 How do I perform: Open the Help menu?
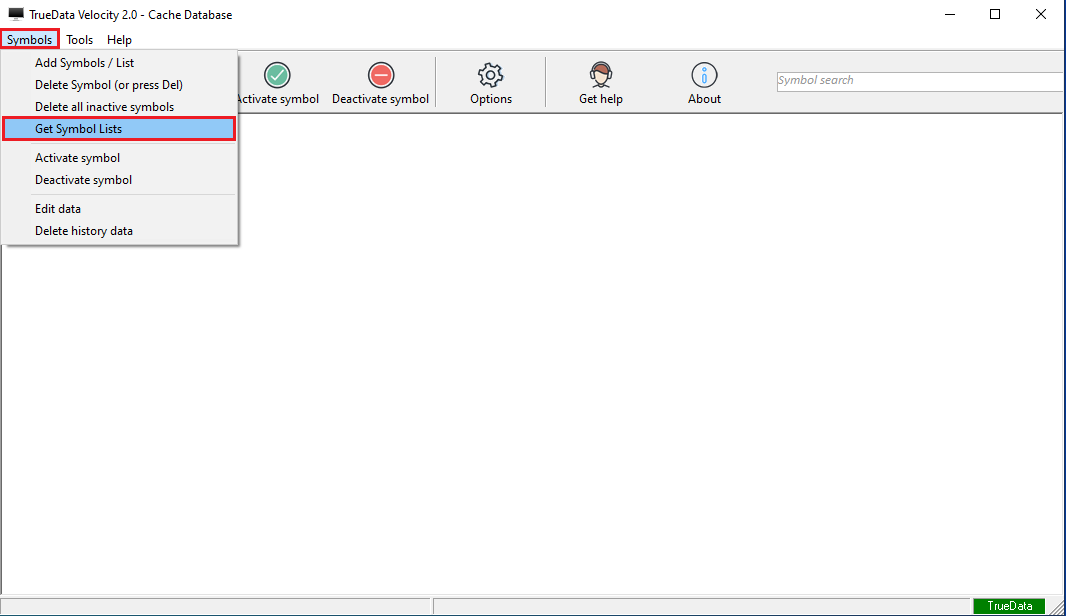click(119, 39)
